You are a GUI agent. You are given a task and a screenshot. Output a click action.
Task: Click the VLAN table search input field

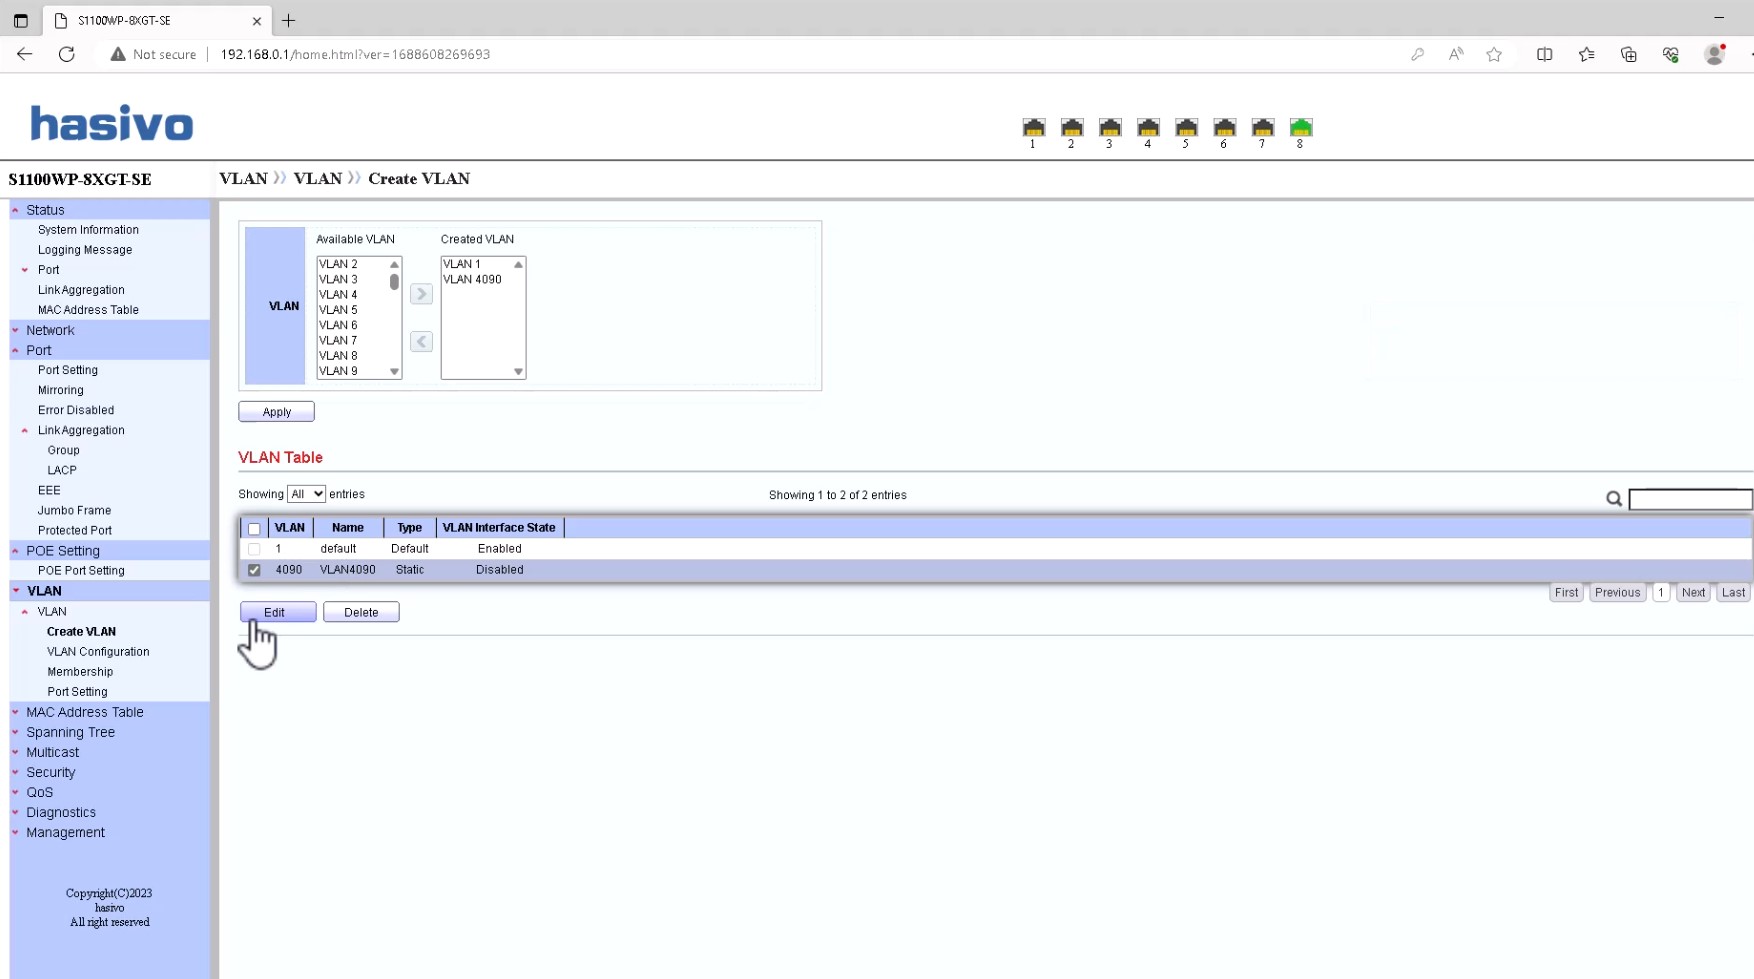pyautogui.click(x=1690, y=499)
